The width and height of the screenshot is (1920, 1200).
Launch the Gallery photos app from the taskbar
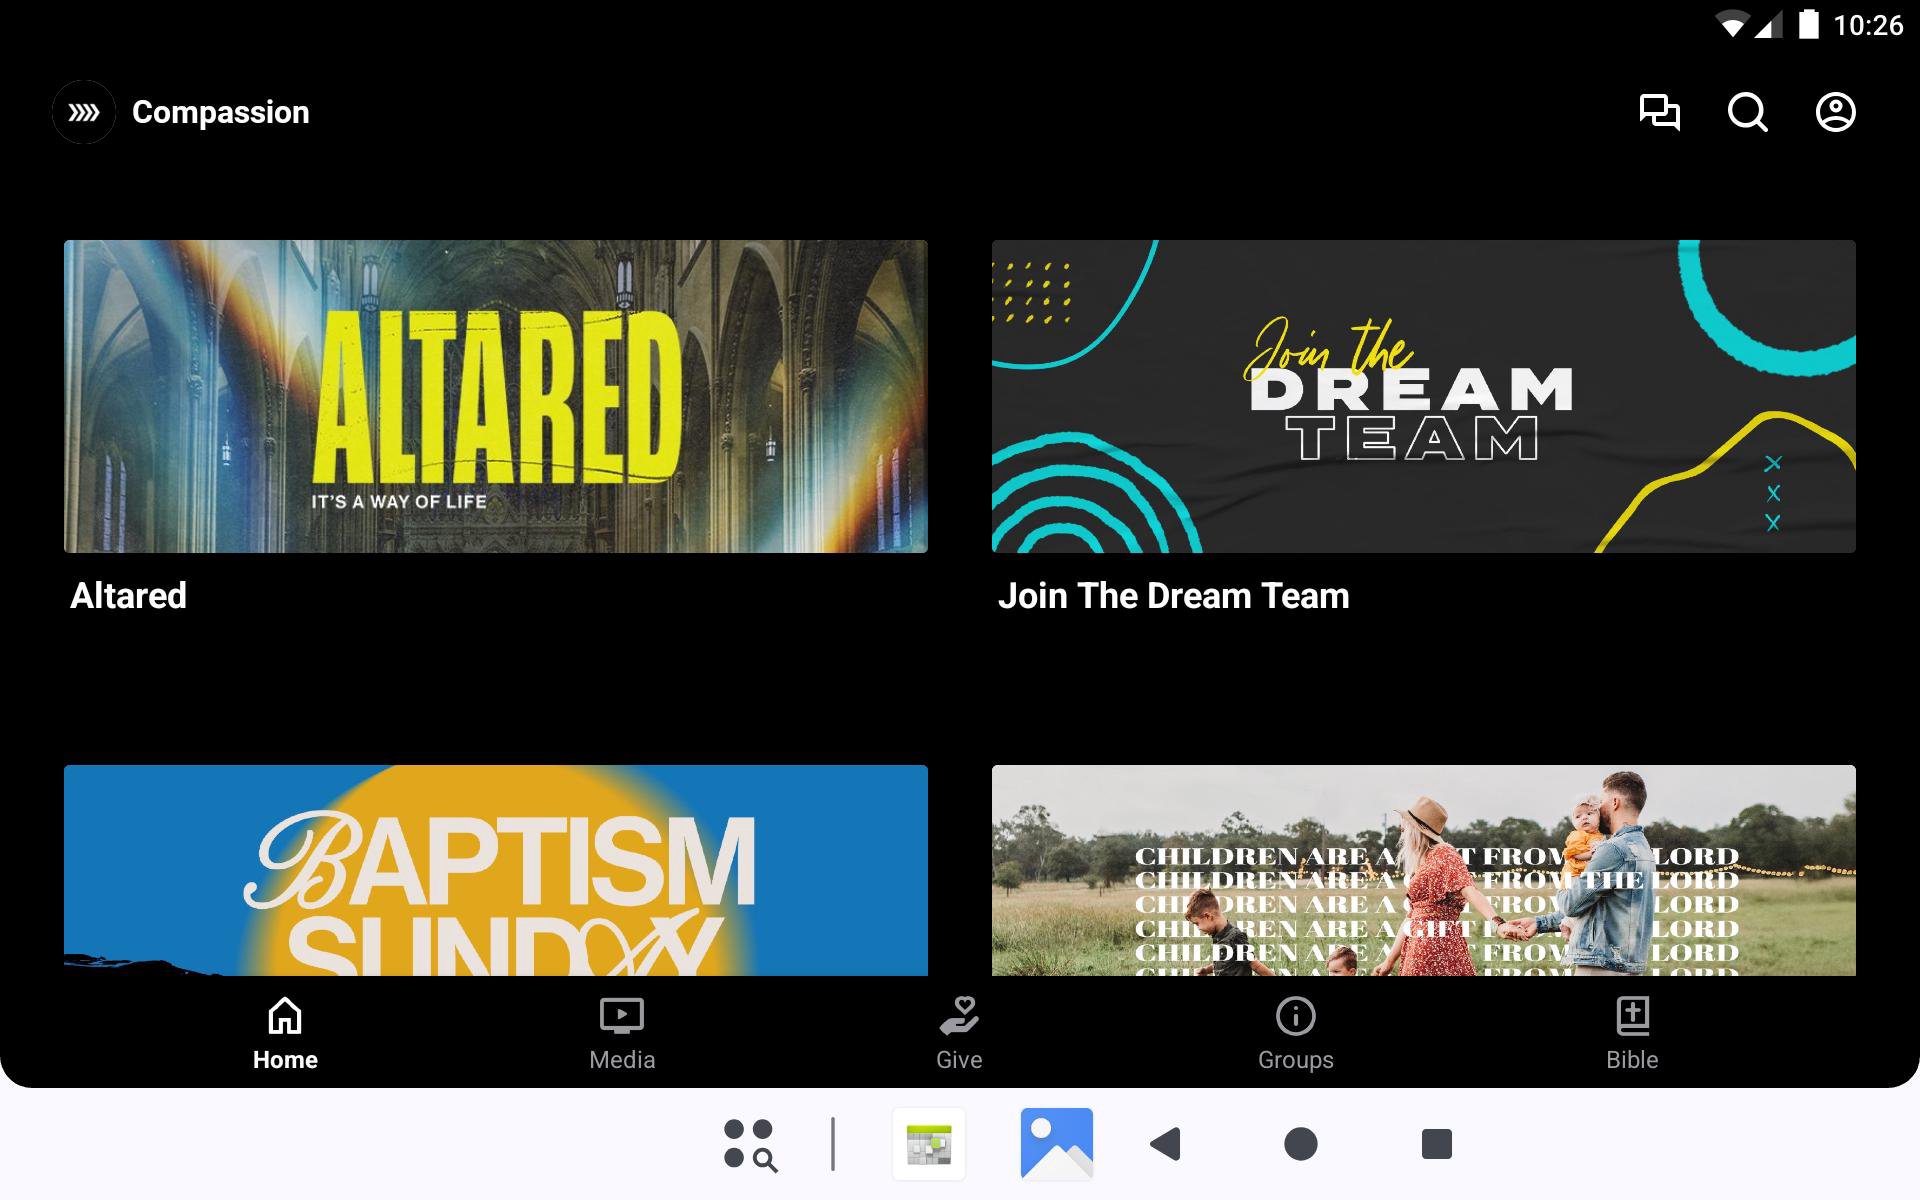coord(1056,1144)
